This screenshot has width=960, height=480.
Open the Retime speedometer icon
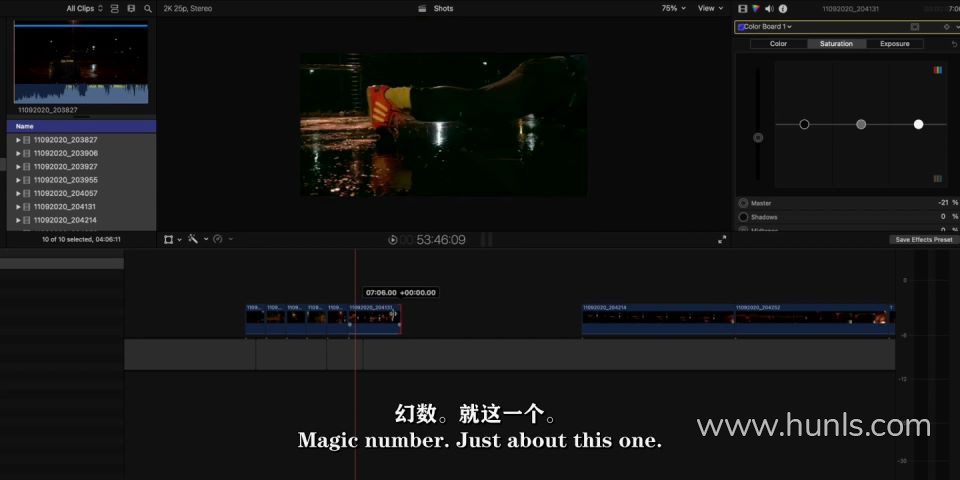(x=217, y=239)
